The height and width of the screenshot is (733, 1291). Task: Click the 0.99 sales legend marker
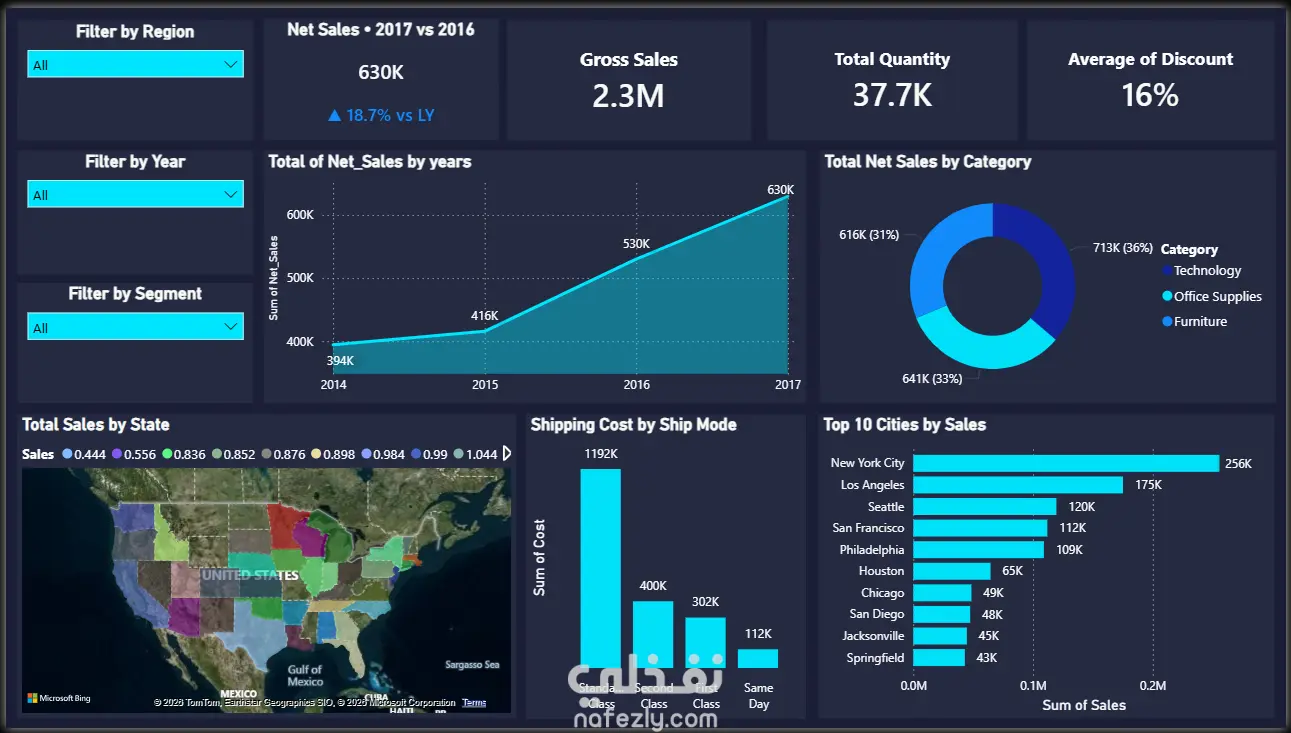[x=415, y=454]
